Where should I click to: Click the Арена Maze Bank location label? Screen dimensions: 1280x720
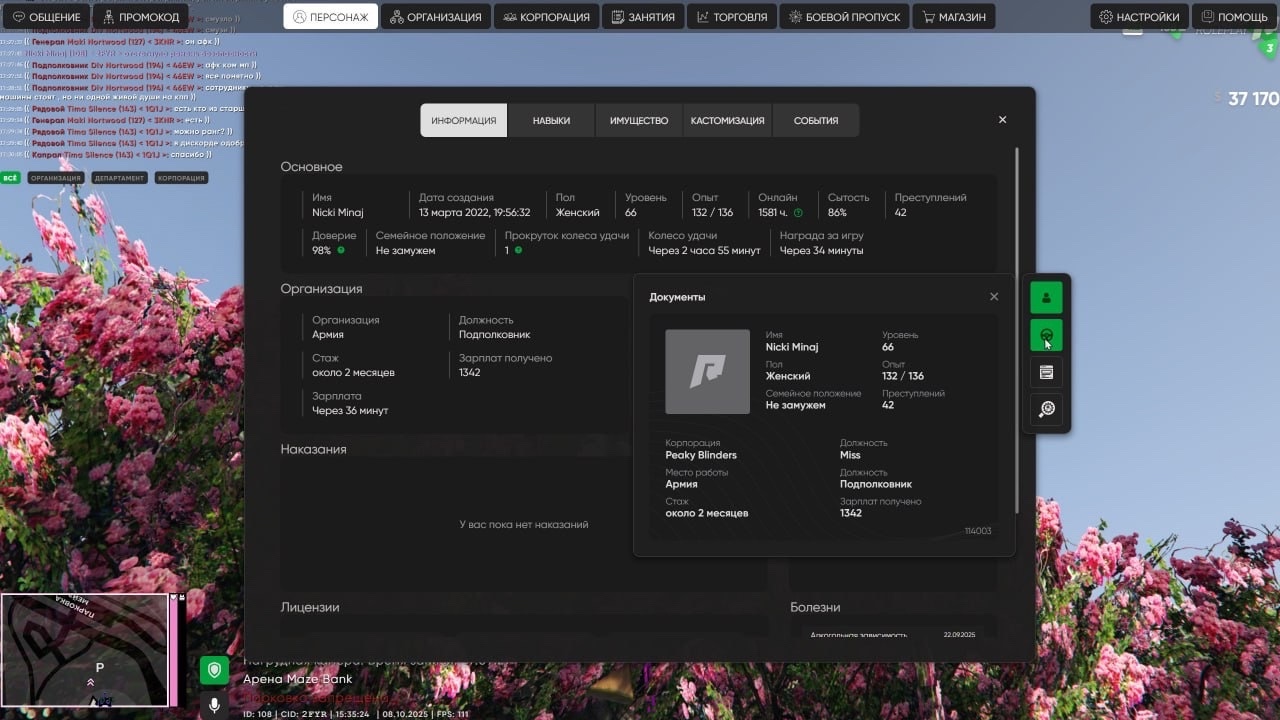298,680
